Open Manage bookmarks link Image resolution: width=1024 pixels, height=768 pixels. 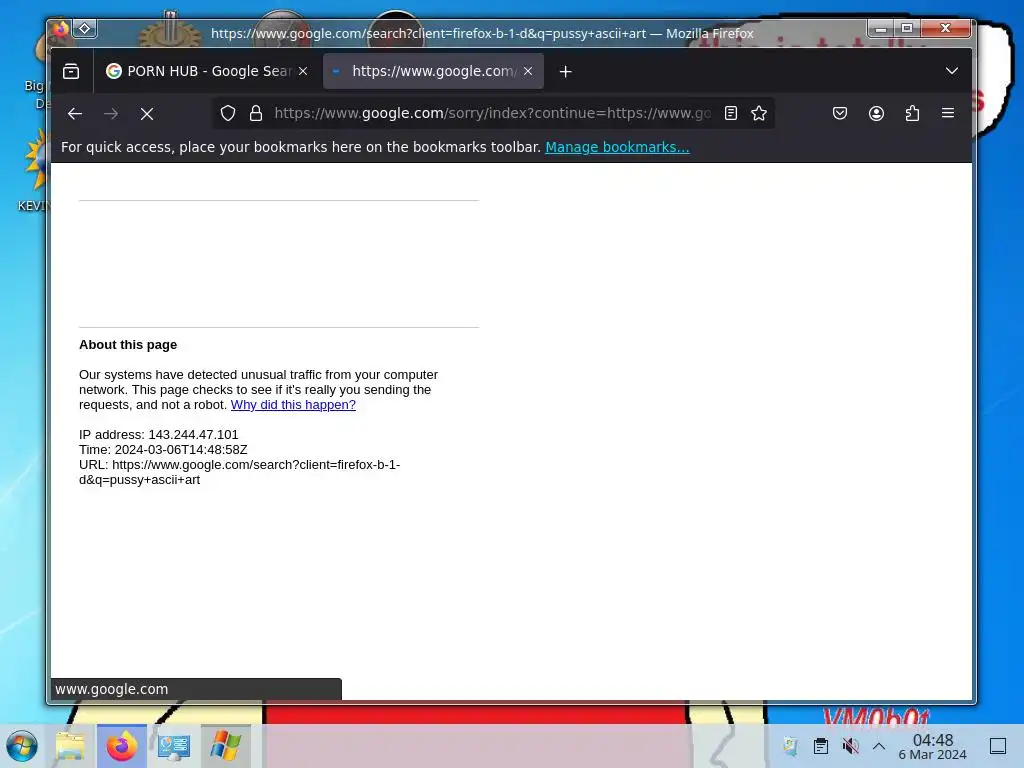pyautogui.click(x=617, y=147)
